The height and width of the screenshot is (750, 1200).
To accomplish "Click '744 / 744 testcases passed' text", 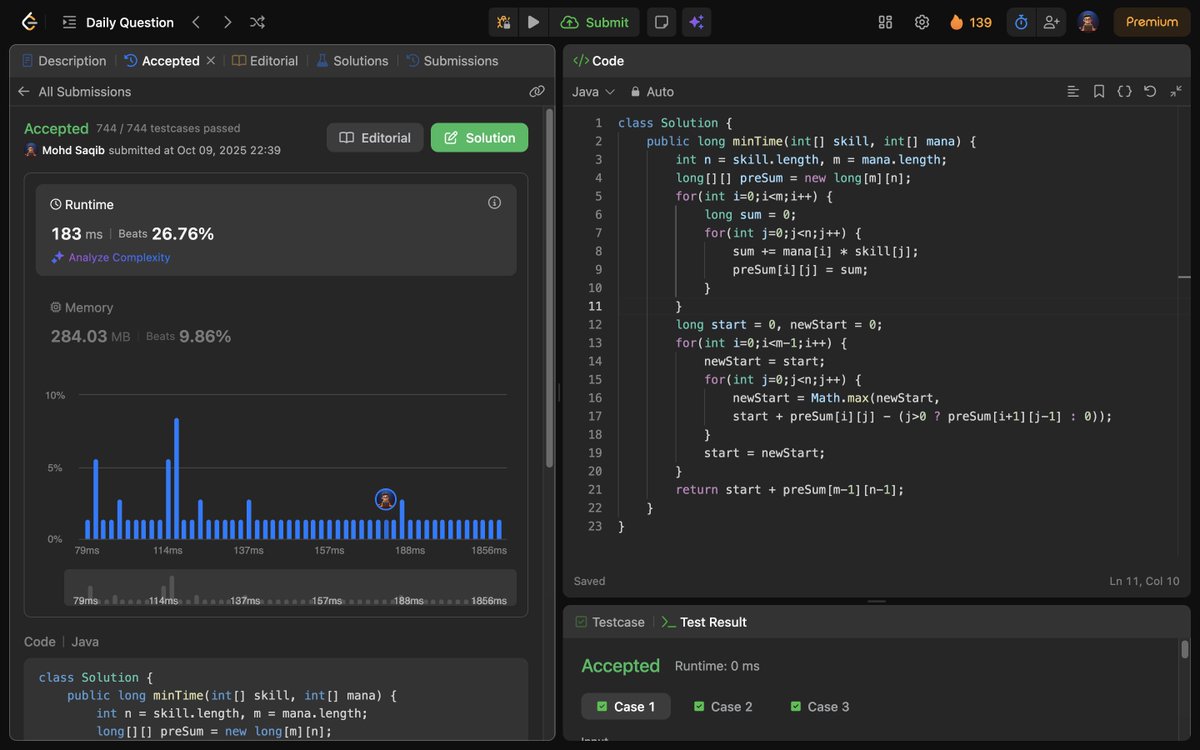I will click(168, 129).
